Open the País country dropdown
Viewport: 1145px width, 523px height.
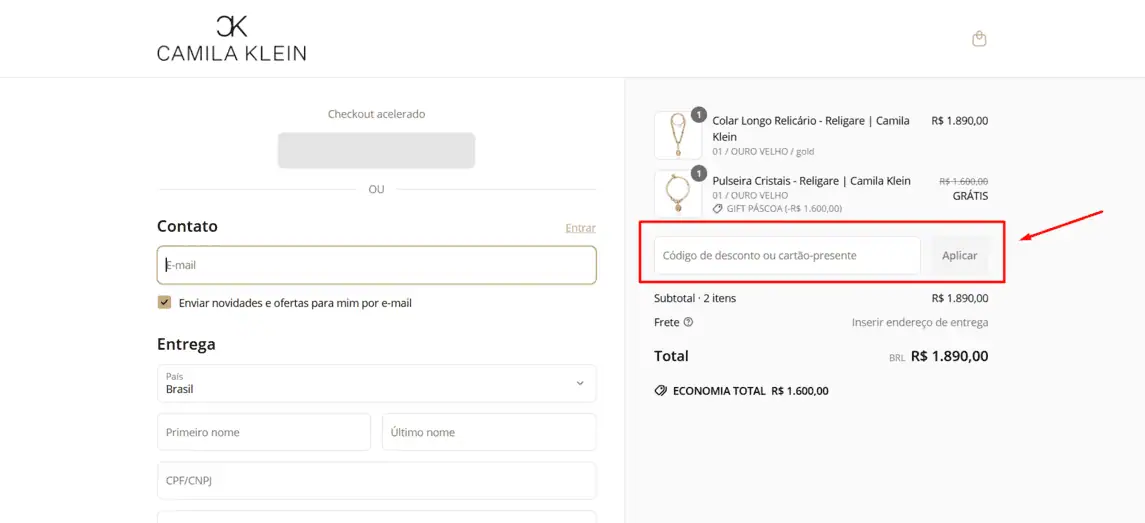coord(377,383)
